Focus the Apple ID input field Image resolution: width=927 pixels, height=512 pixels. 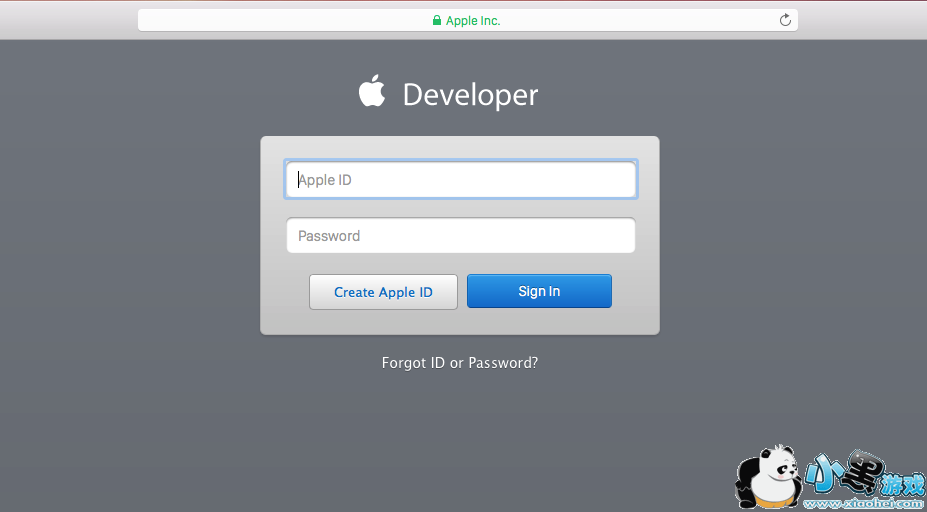coord(461,180)
